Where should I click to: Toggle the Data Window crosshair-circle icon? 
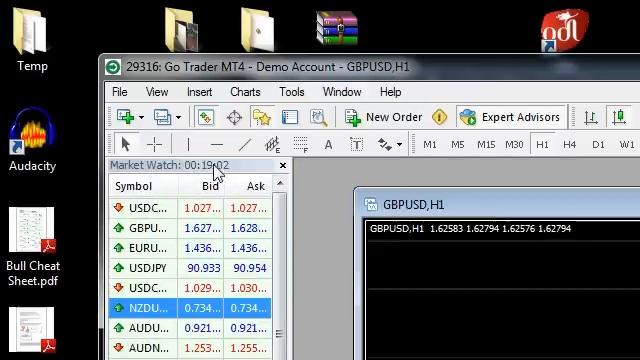click(234, 118)
